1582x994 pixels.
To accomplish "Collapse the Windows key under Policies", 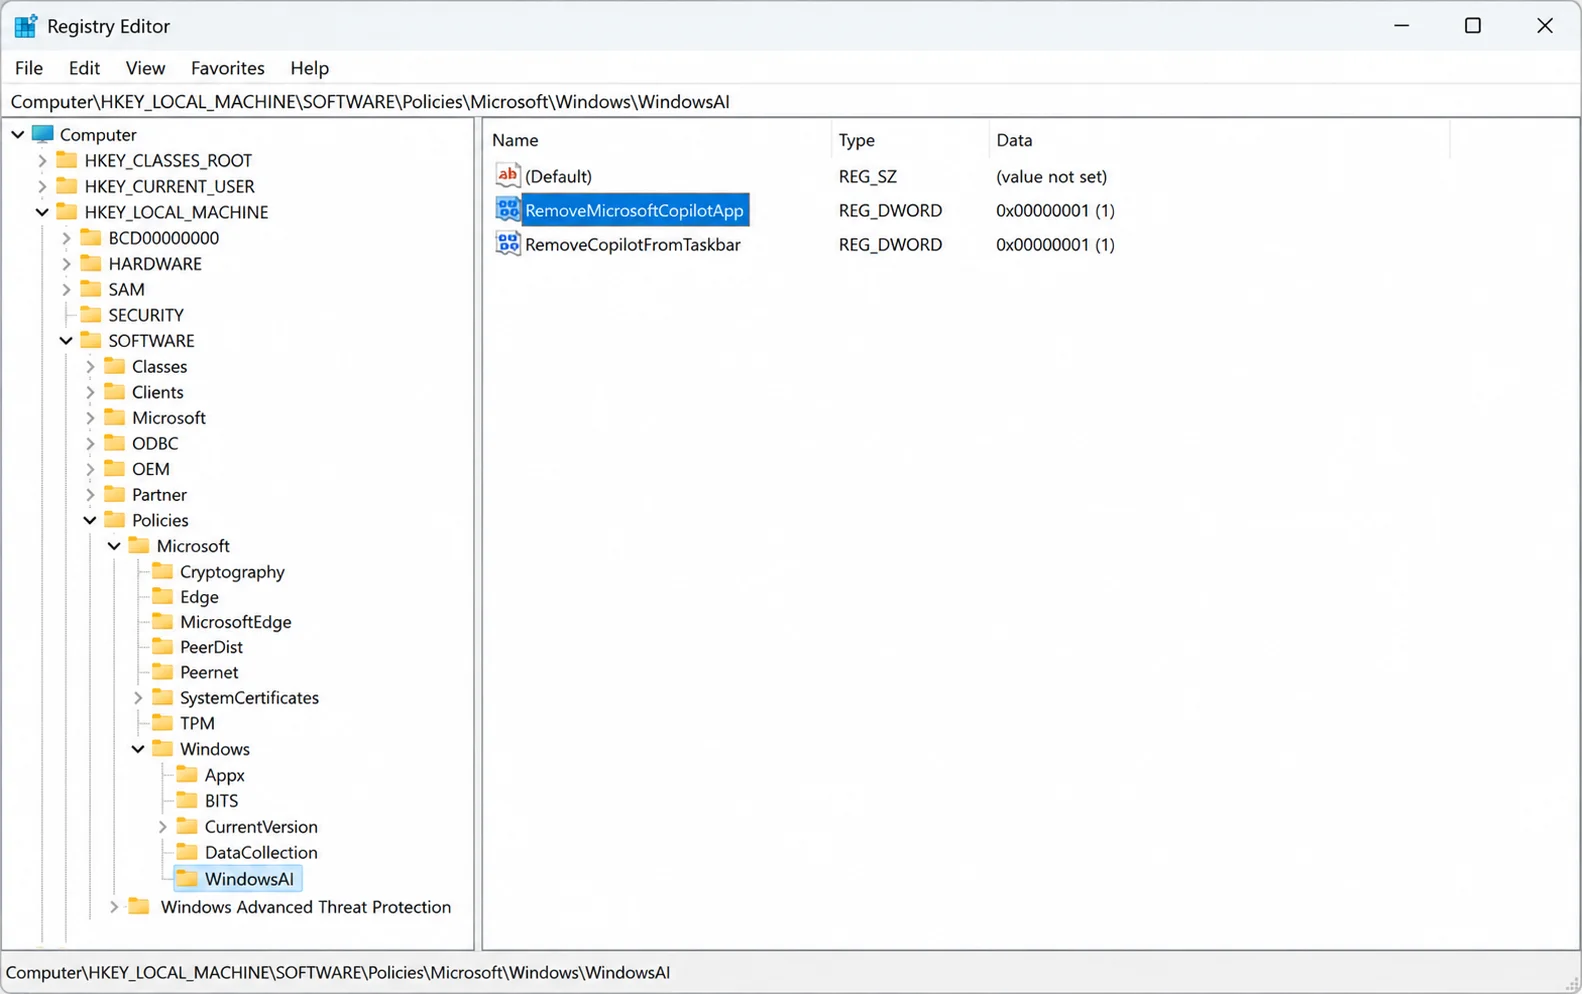I will click(x=138, y=749).
